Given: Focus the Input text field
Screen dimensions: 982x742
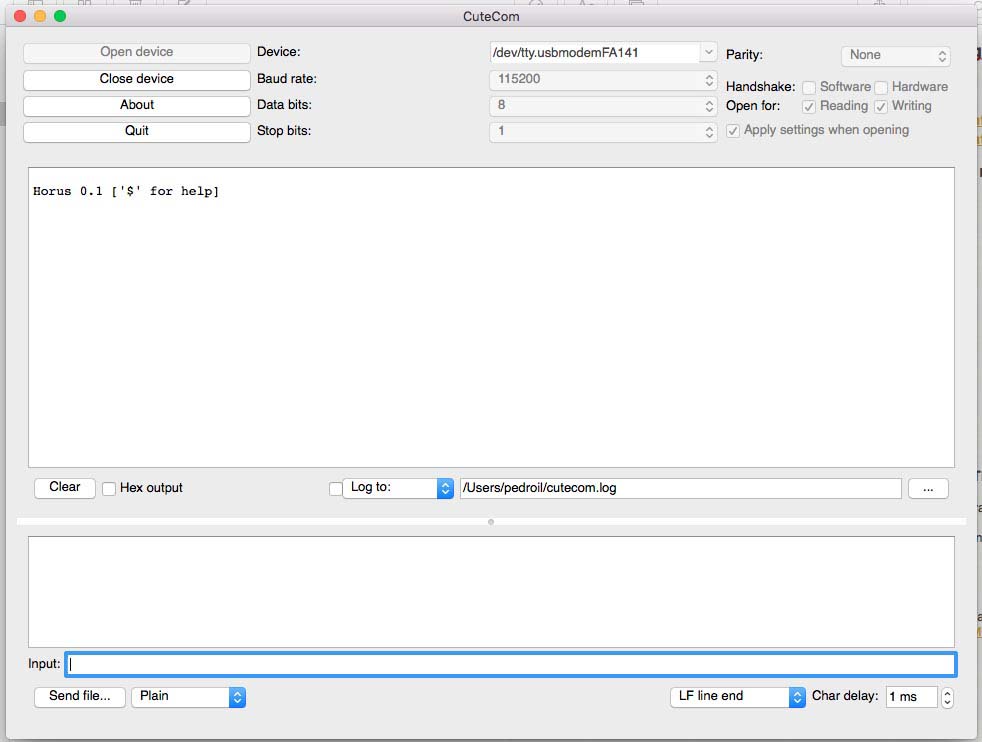Looking at the screenshot, I should (x=510, y=664).
